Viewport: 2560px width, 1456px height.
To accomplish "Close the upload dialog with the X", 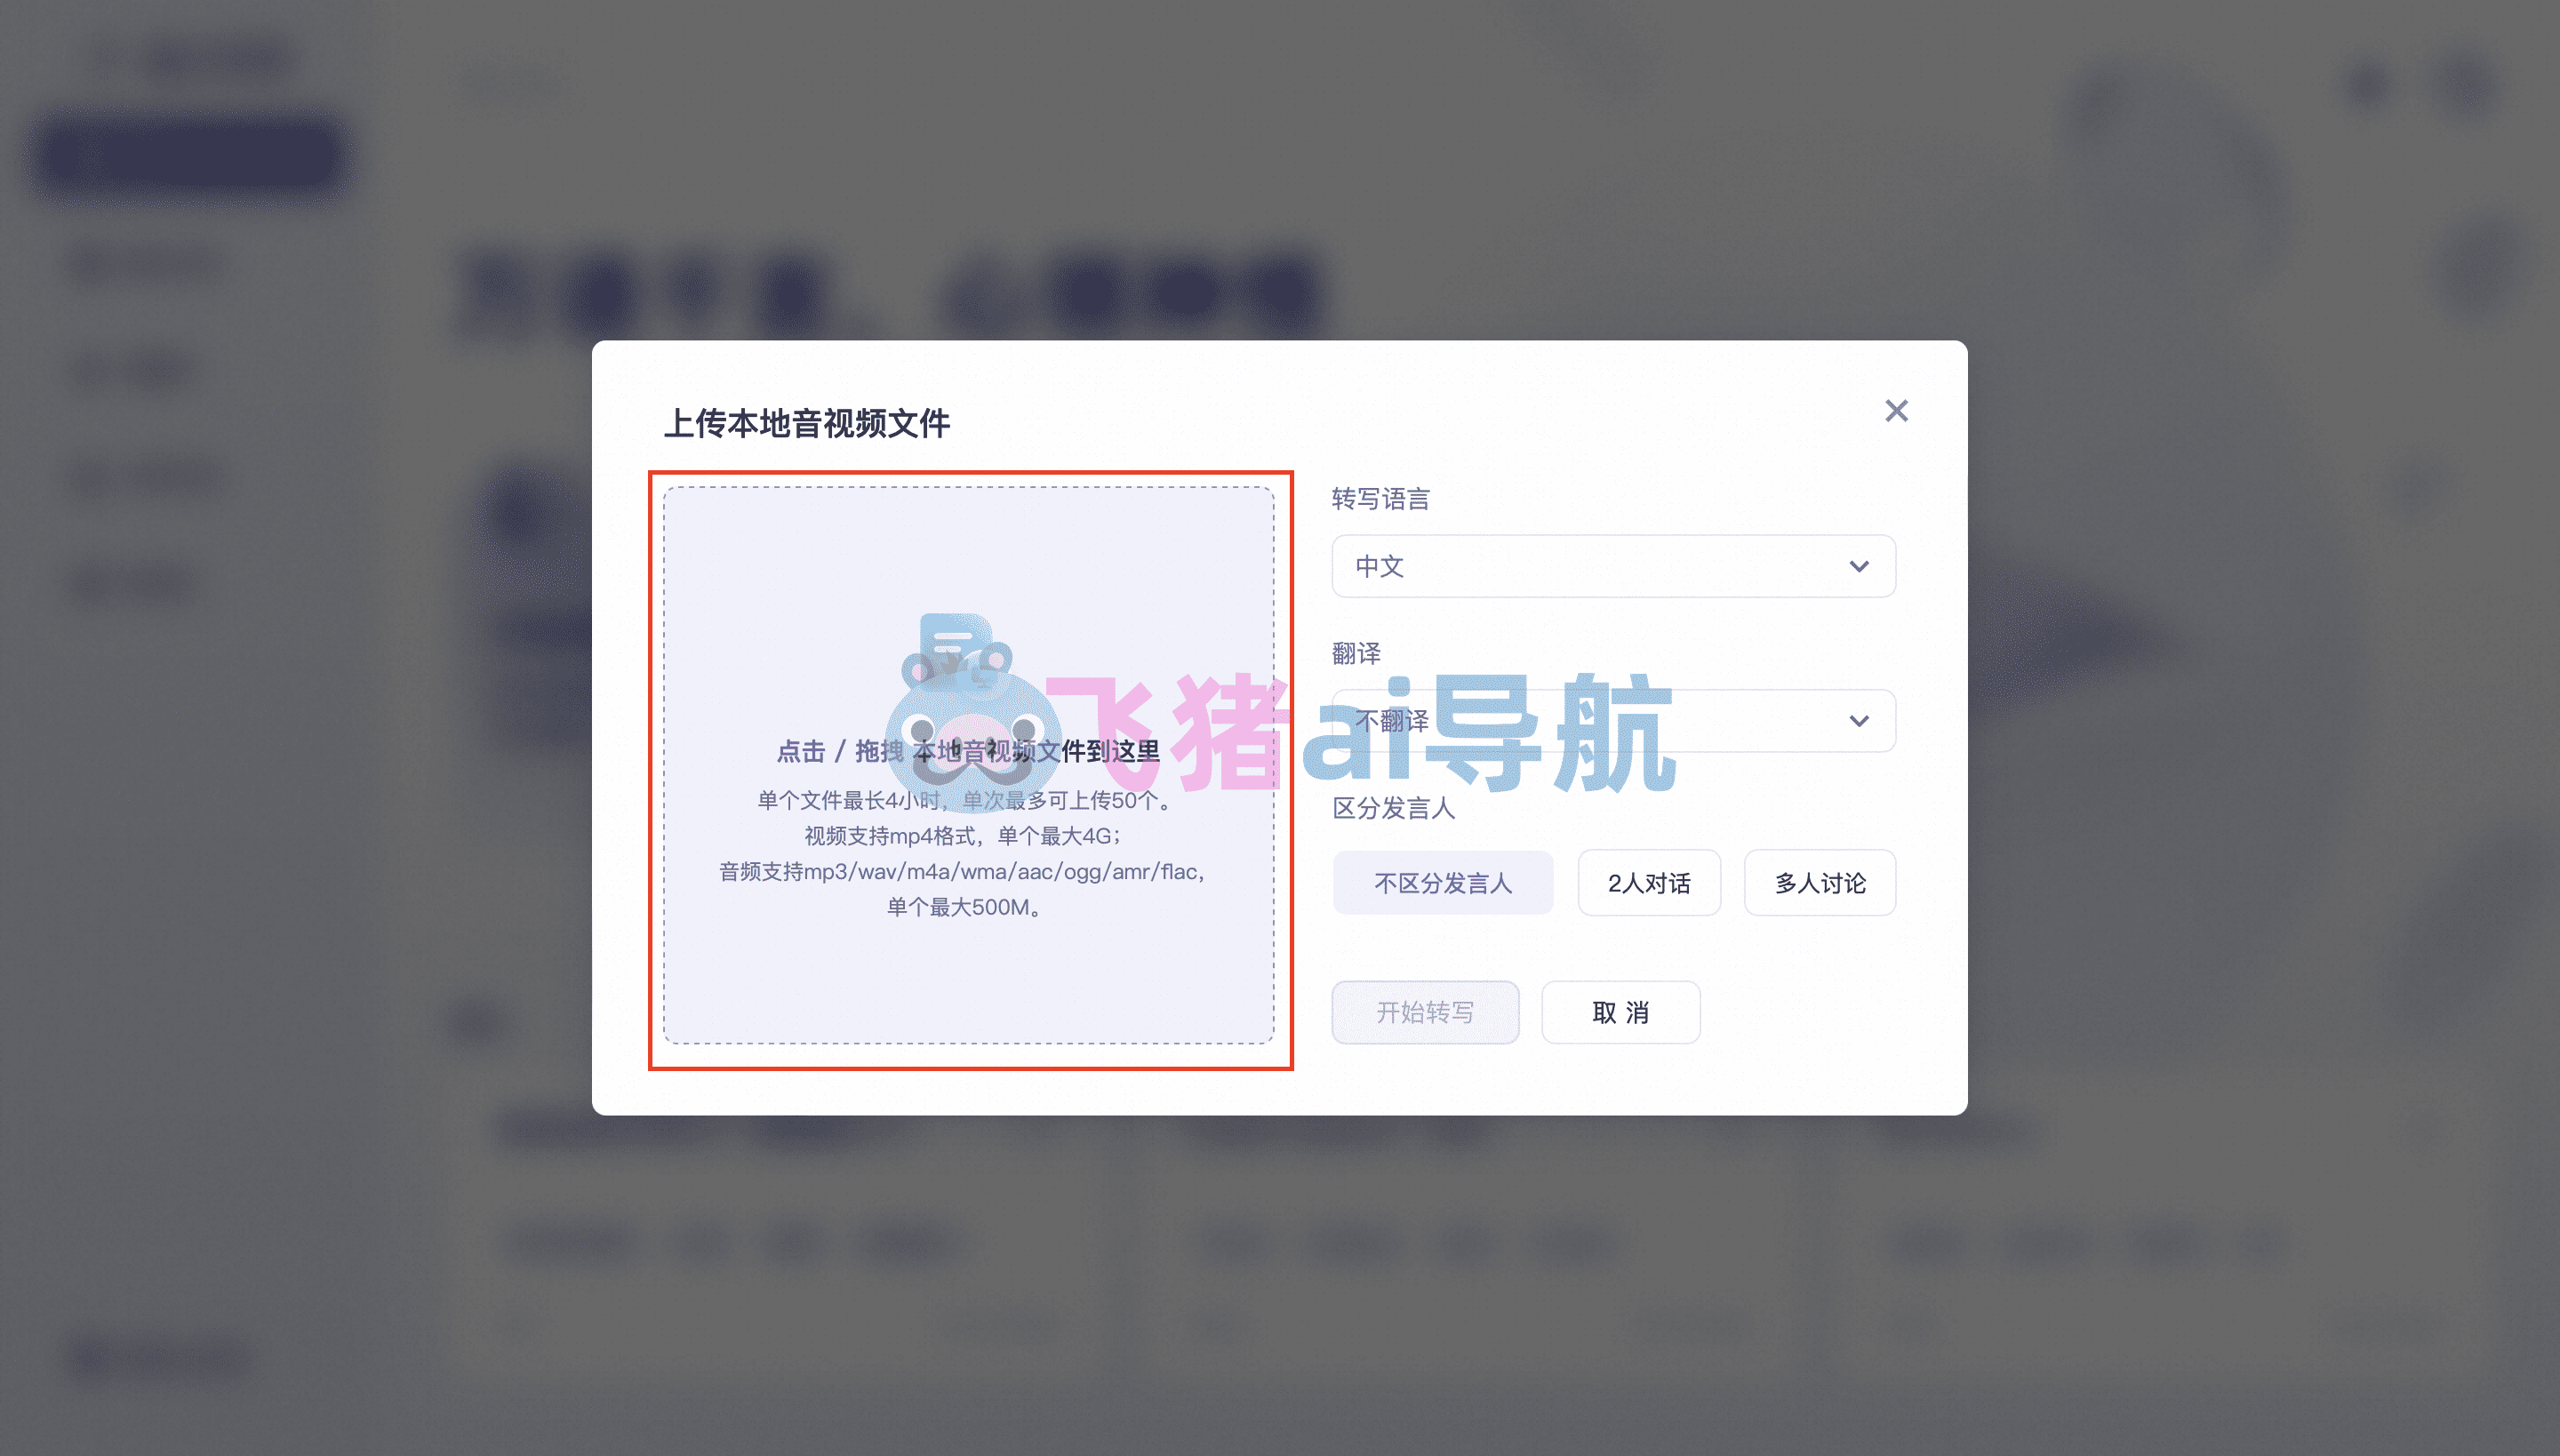I will pyautogui.click(x=1896, y=411).
